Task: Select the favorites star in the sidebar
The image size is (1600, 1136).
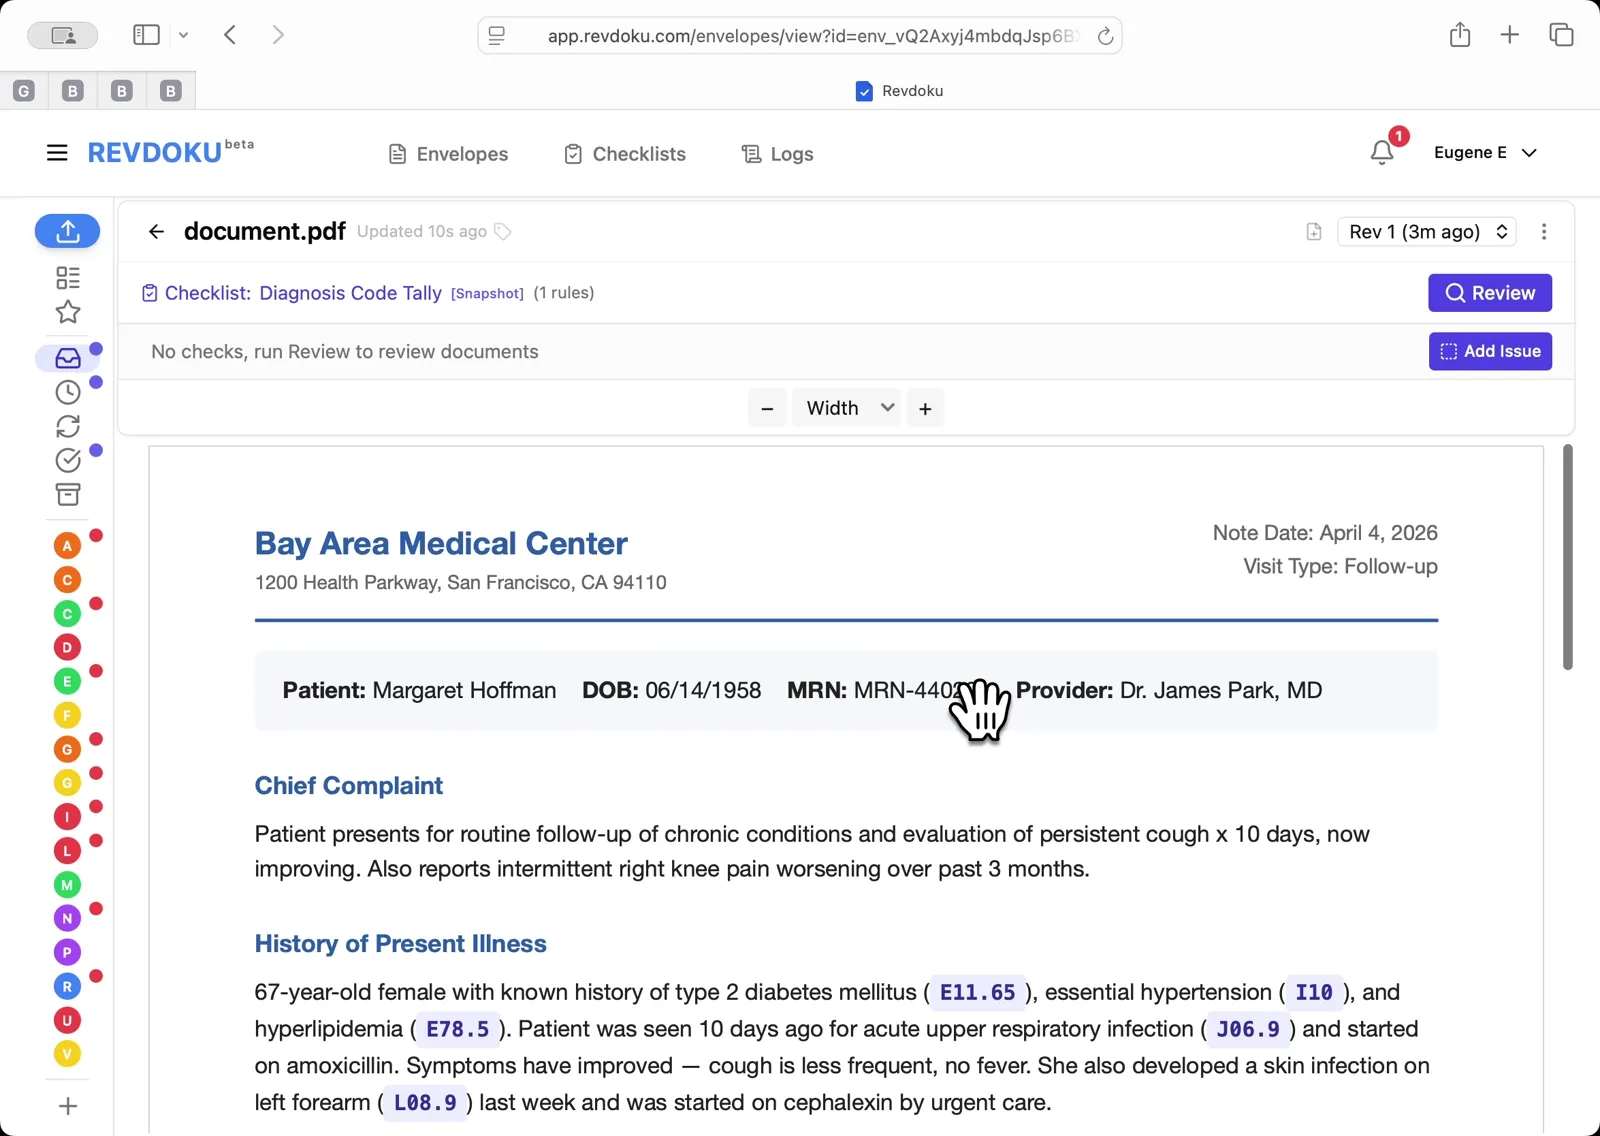Action: (67, 312)
